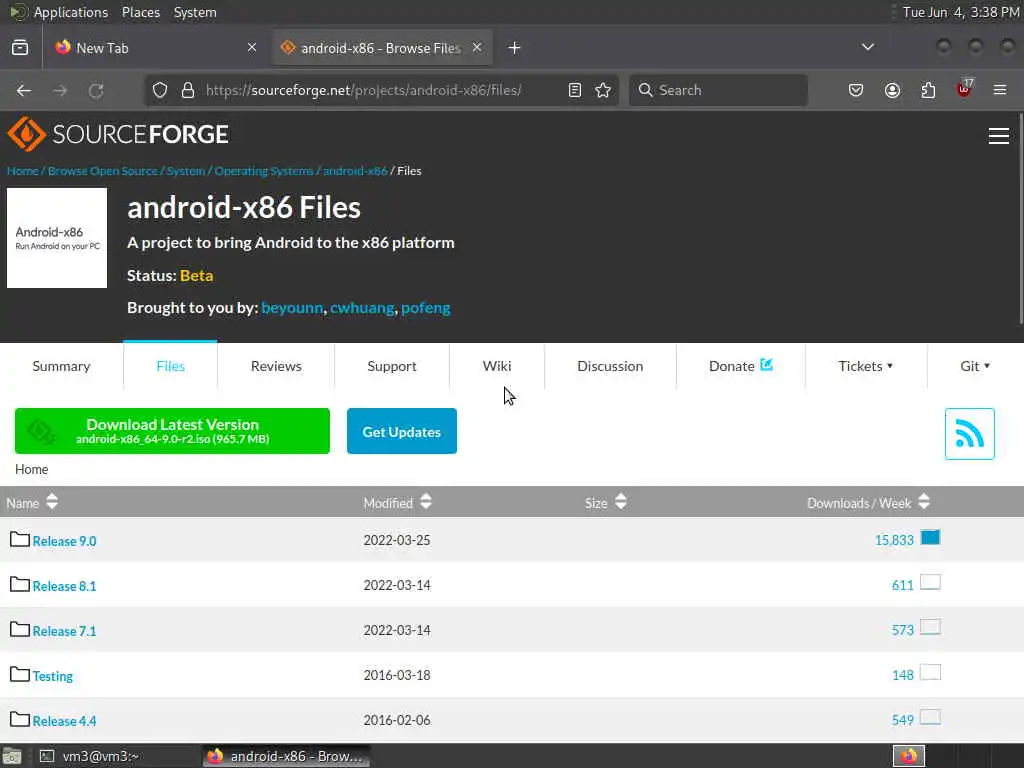Open the Firefox account icon
This screenshot has height=768, width=1024.
[x=892, y=90]
